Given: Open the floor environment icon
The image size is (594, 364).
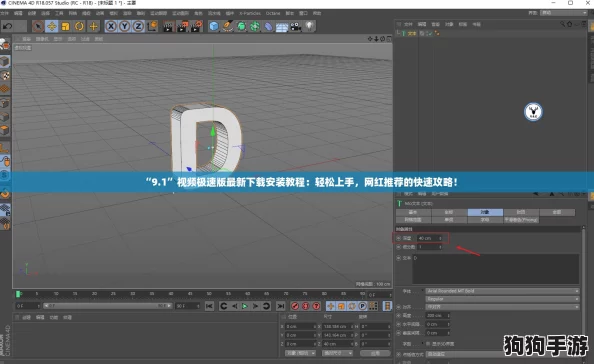Looking at the screenshot, I should click(x=282, y=26).
